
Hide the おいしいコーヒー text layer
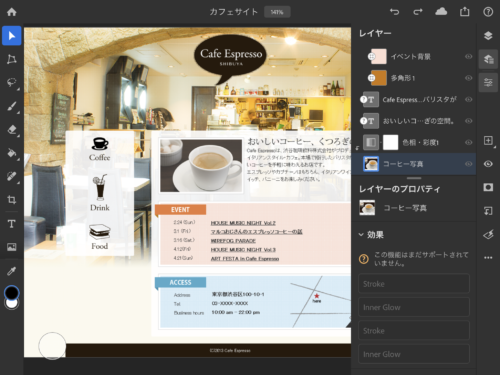(x=468, y=121)
